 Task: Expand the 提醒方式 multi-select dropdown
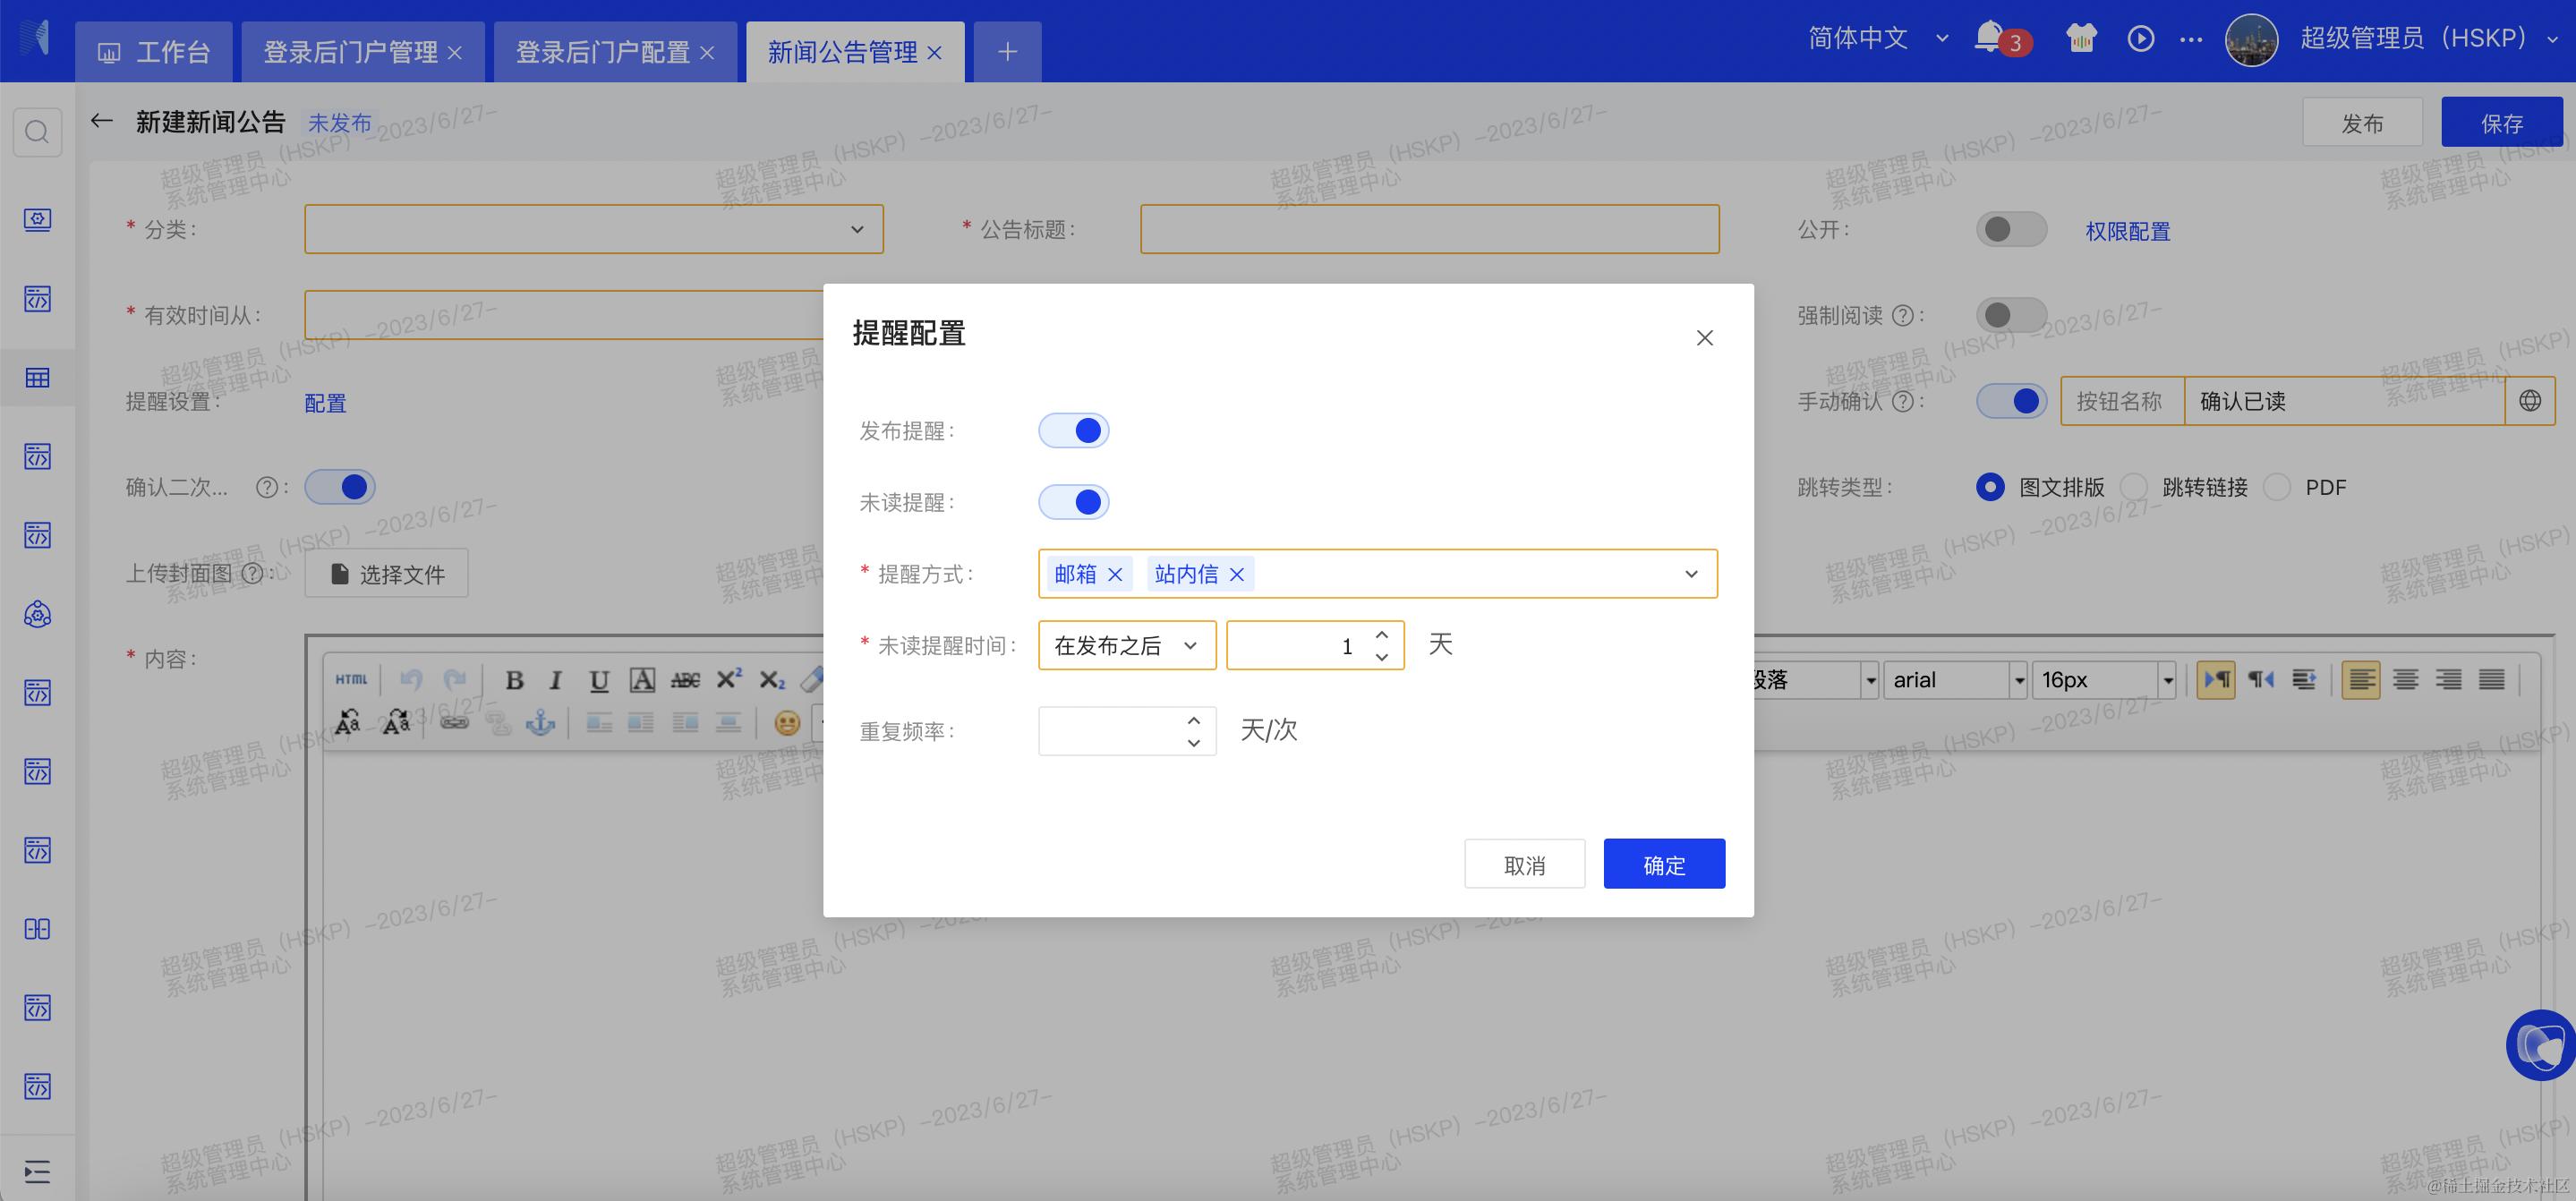coord(1690,574)
